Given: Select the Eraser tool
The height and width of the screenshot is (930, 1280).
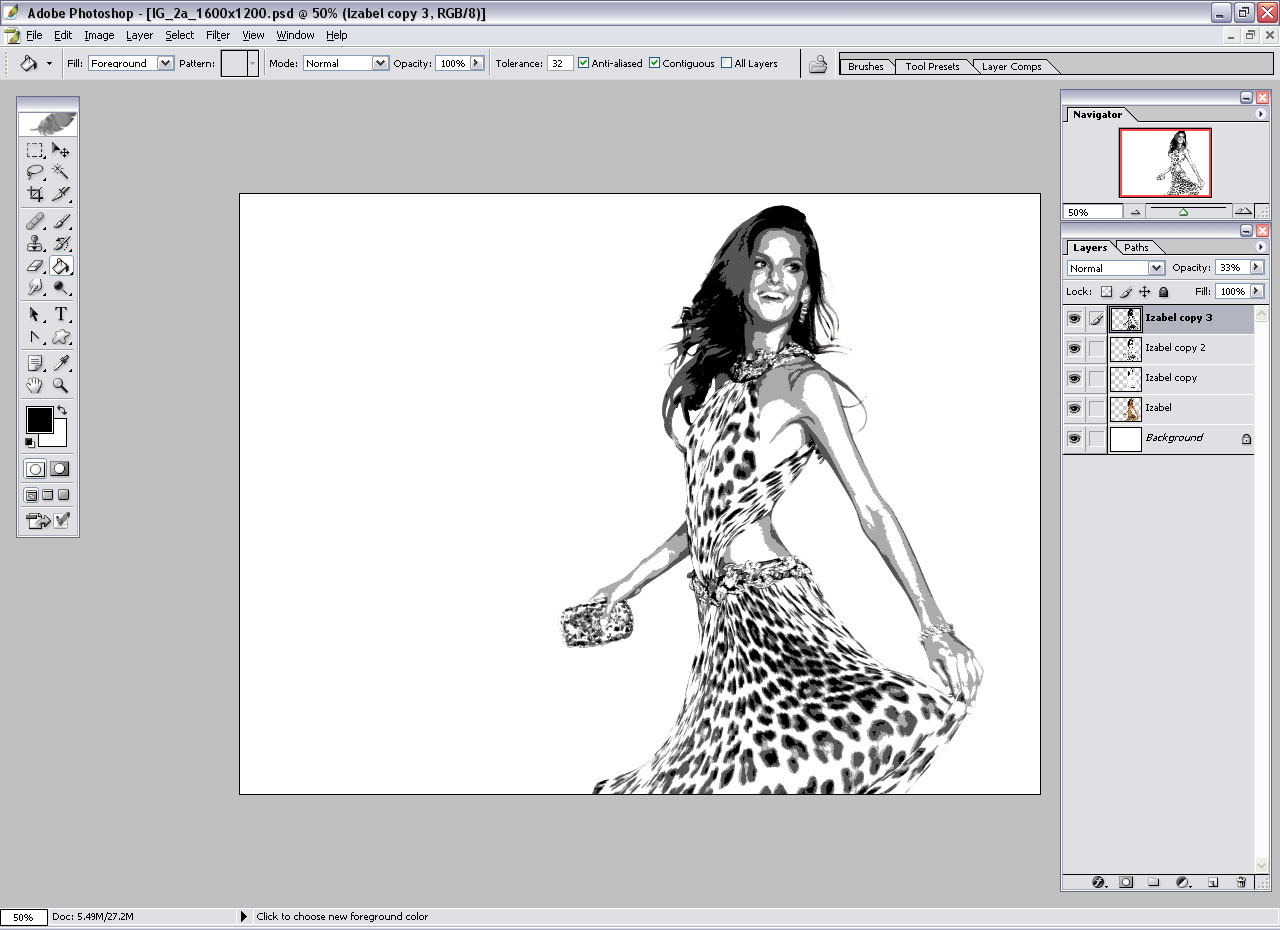Looking at the screenshot, I should (35, 266).
